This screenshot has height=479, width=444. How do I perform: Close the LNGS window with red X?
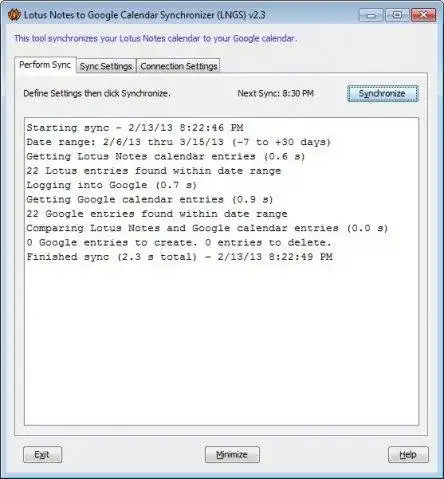(423, 15)
